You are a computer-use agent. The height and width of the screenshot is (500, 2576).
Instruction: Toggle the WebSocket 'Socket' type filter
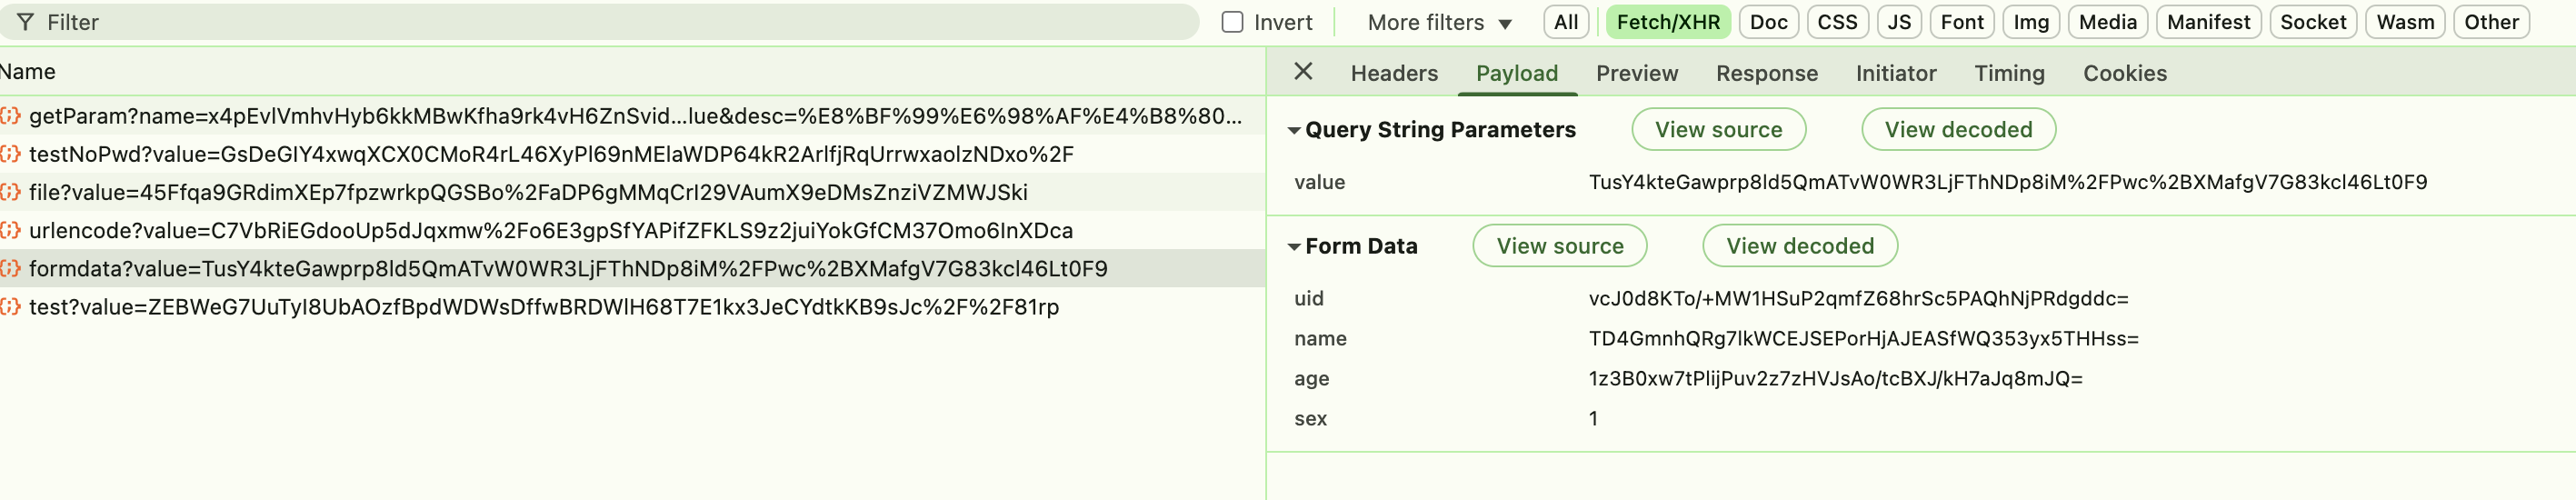click(x=2312, y=22)
